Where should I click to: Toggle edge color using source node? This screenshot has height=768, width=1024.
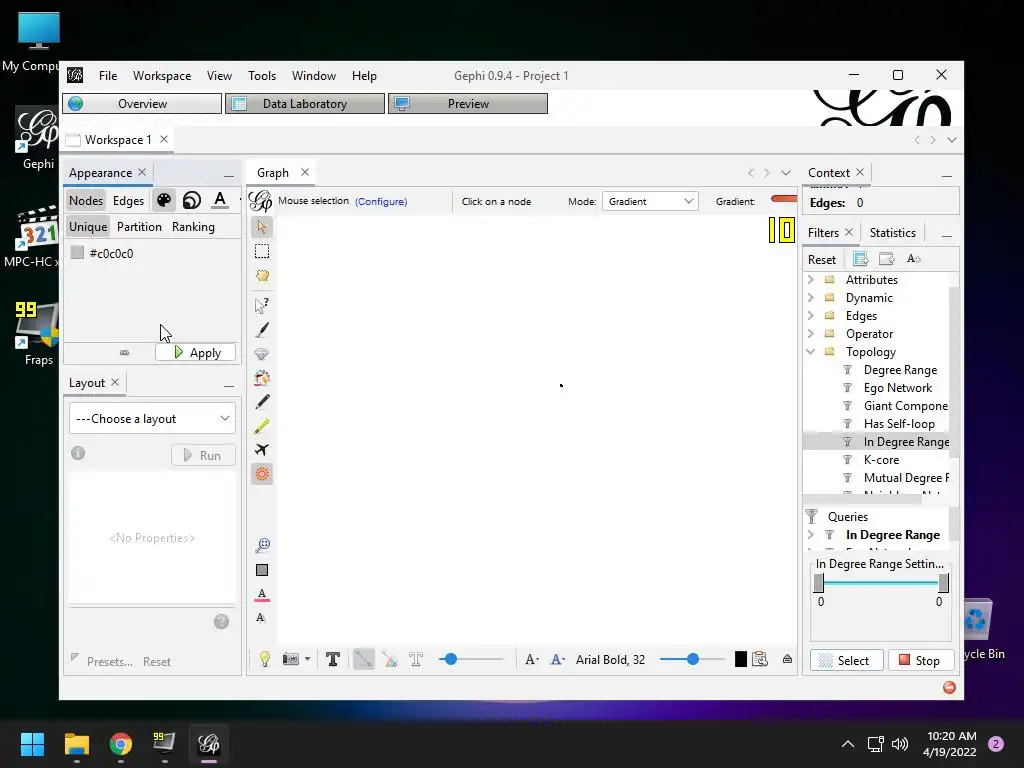[x=390, y=660]
